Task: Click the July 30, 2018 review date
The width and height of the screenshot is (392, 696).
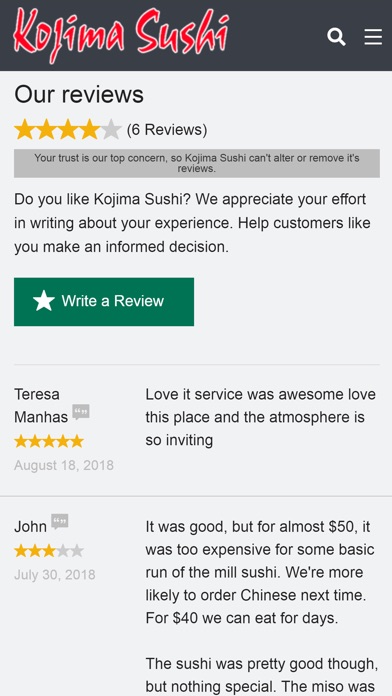Action: point(55,575)
